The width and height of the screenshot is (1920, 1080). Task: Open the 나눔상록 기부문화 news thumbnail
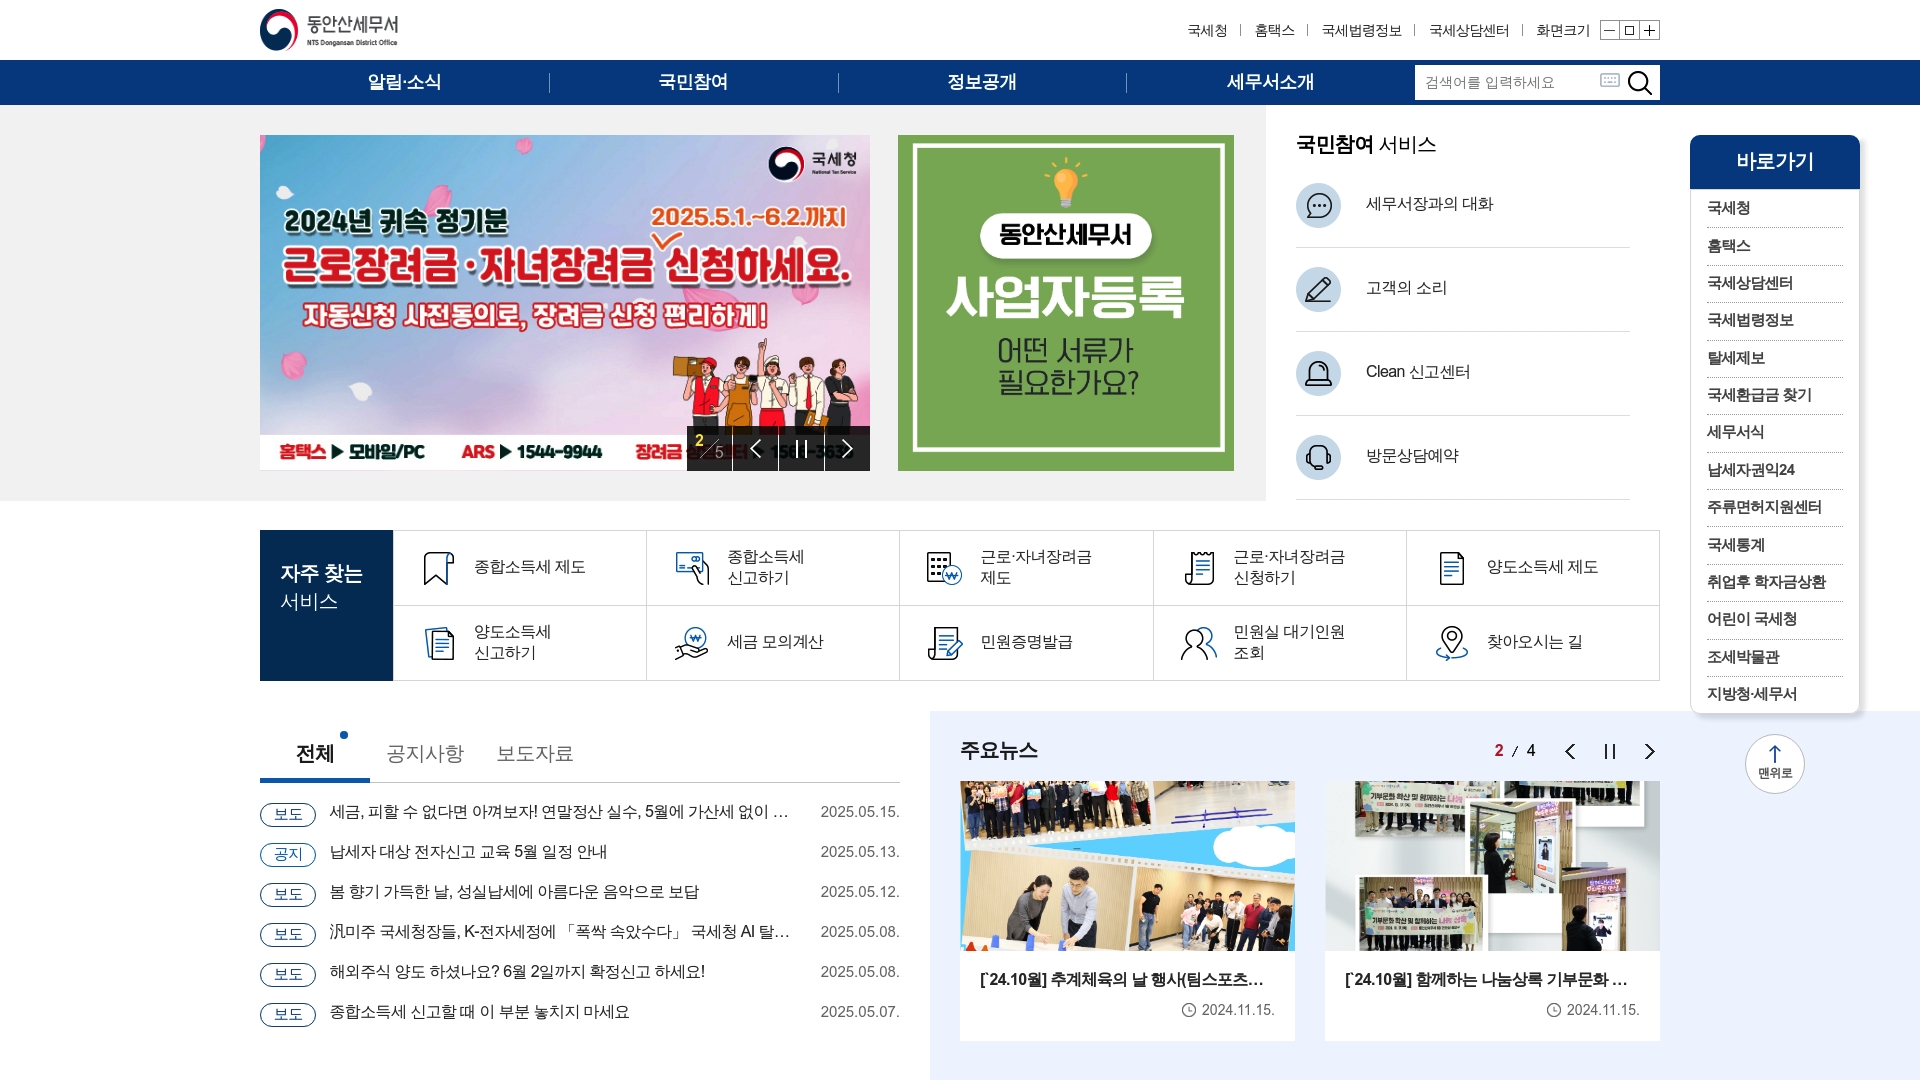pos(1492,866)
